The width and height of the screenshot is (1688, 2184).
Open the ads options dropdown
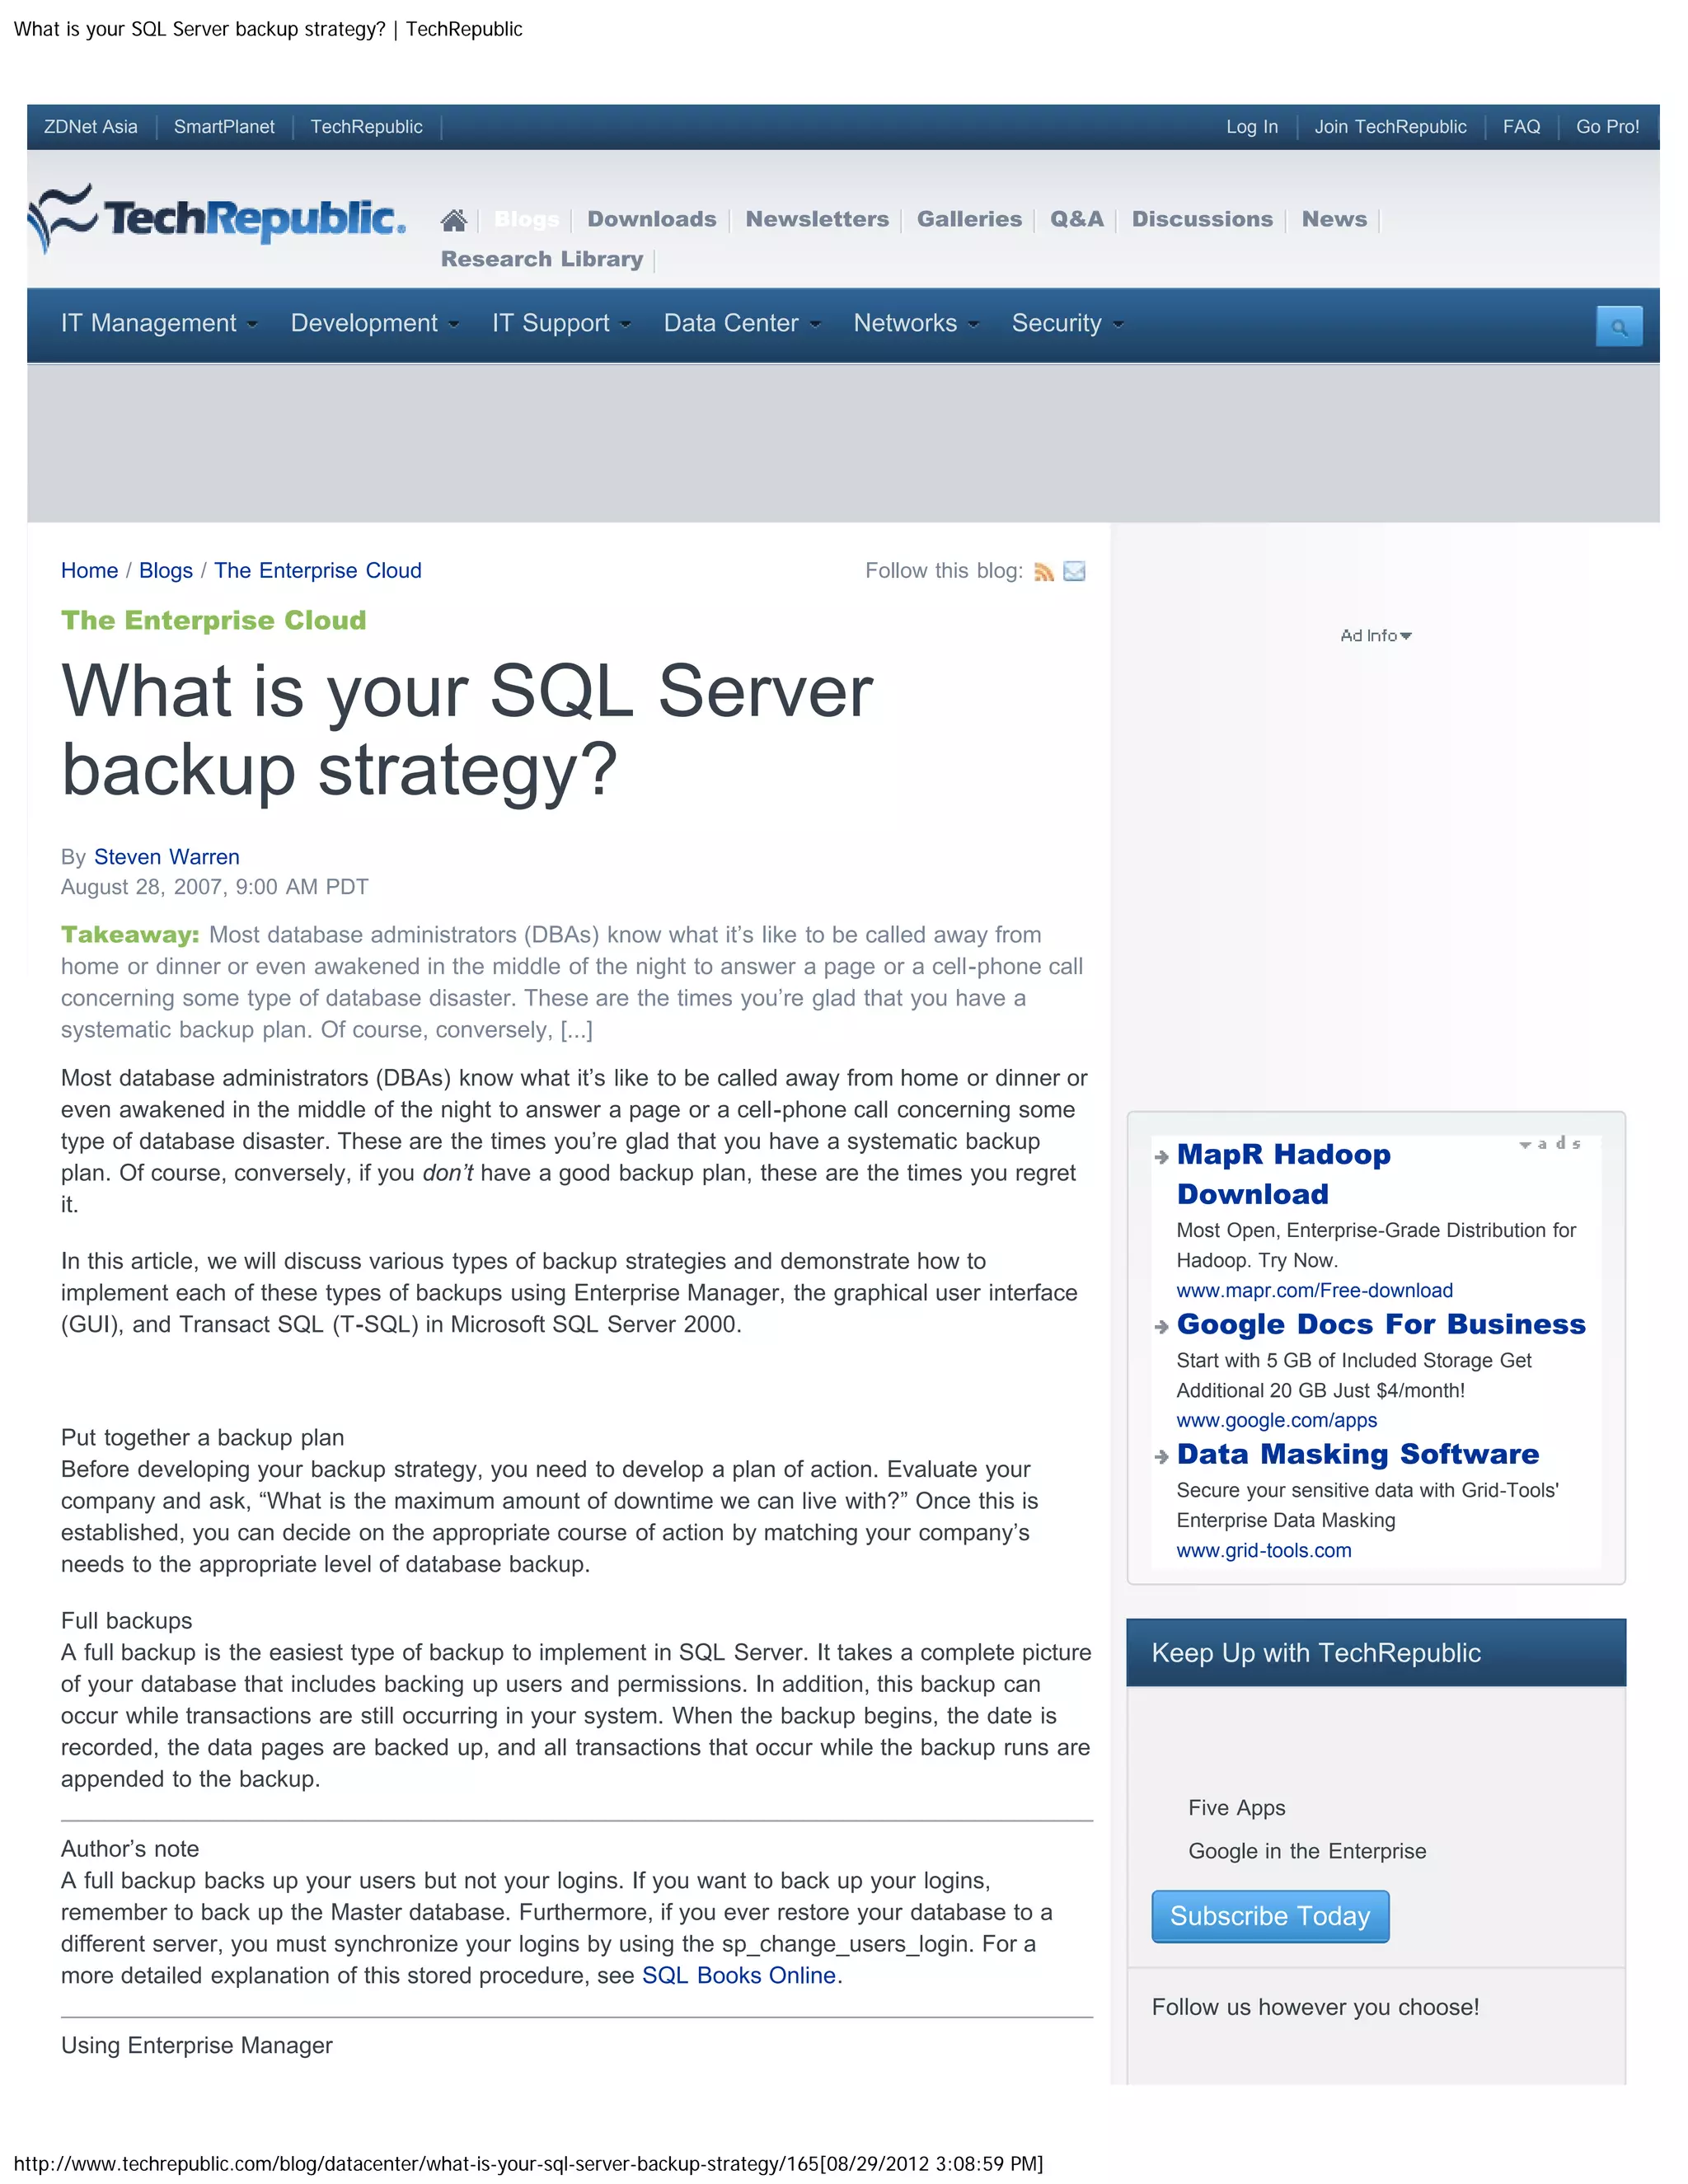tap(1550, 1144)
